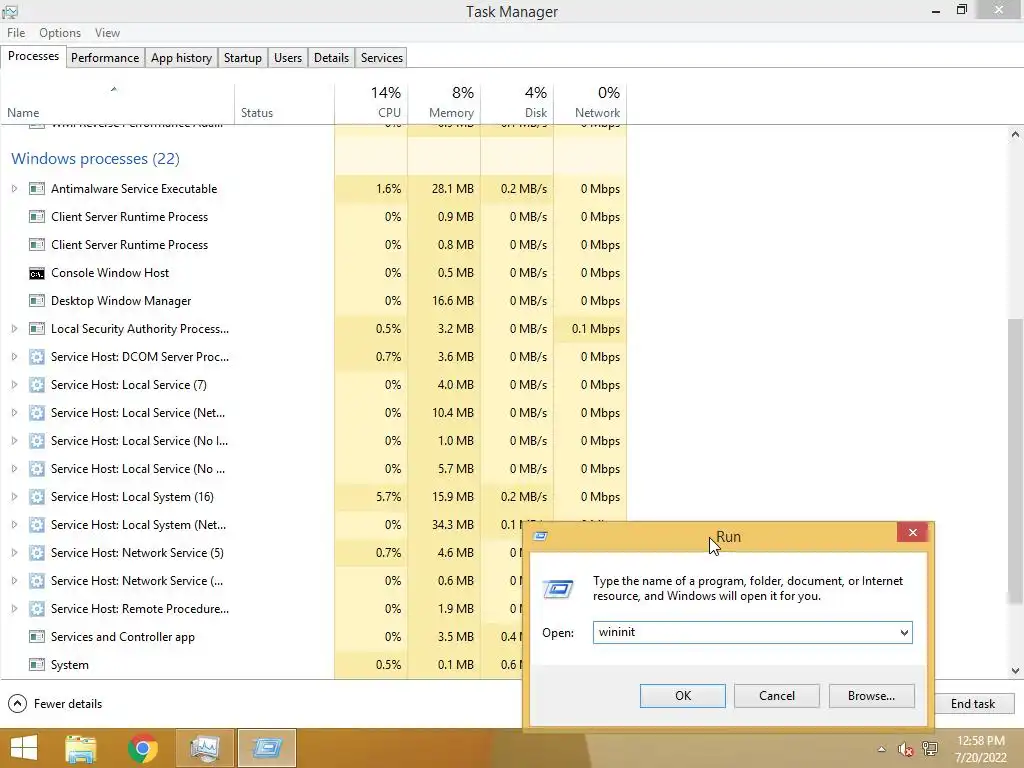Click the Fewer details link
This screenshot has height=768, width=1024.
(68, 703)
